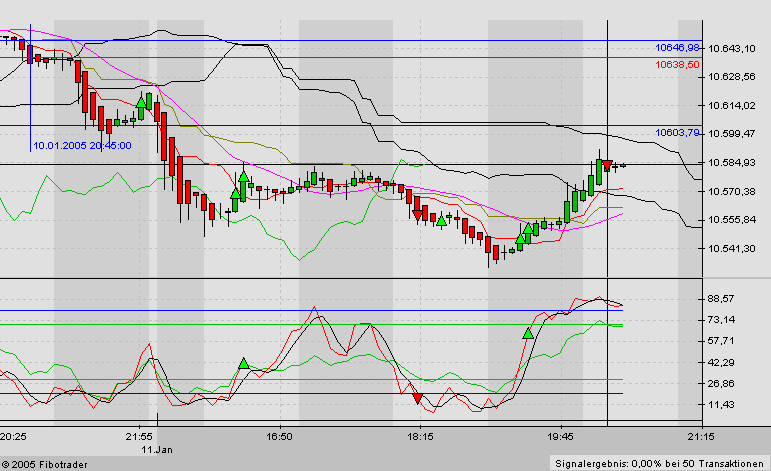The width and height of the screenshot is (771, 471).
Task: Click the green buy arrow on the price chart right of the 18:15 sell arrow
Action: coord(442,220)
